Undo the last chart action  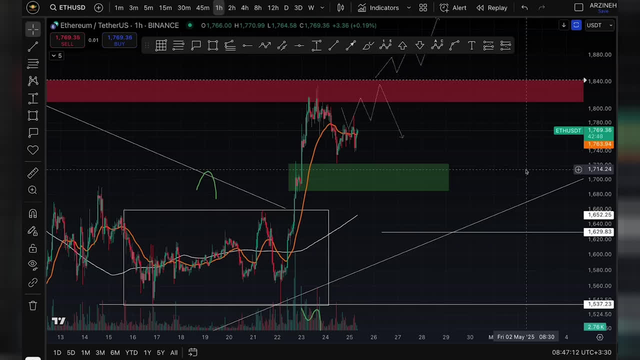pos(524,8)
